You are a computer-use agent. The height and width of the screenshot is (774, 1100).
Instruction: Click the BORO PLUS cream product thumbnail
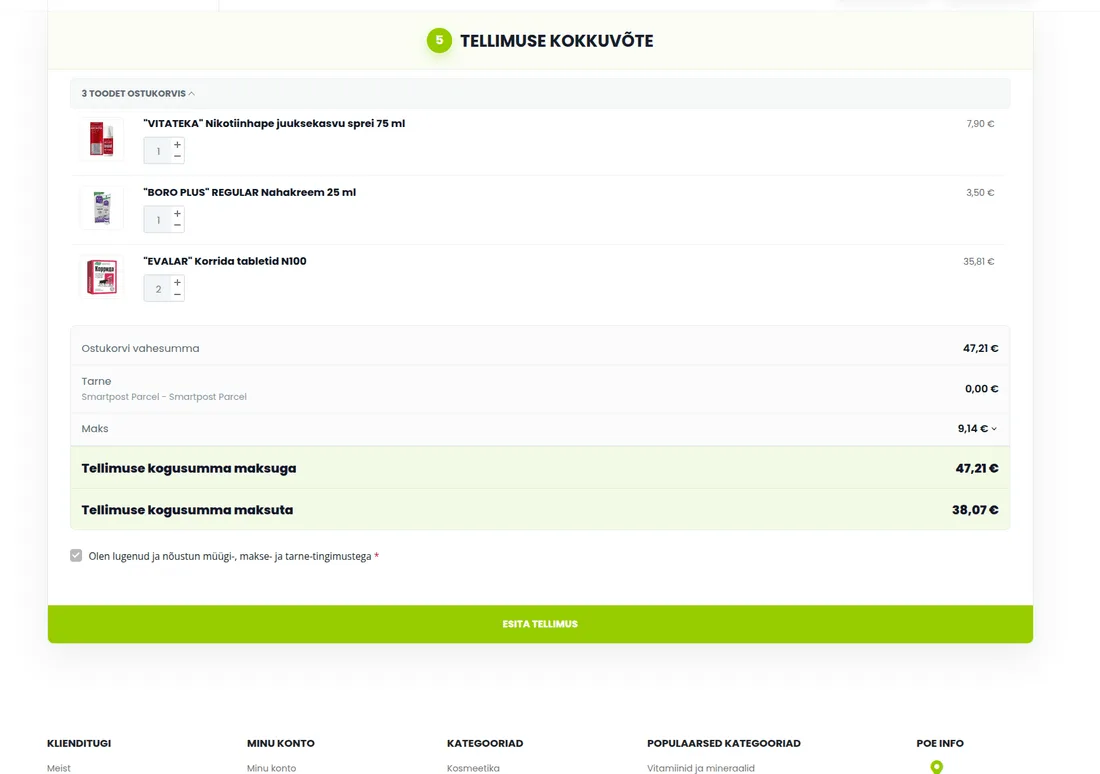coord(102,208)
